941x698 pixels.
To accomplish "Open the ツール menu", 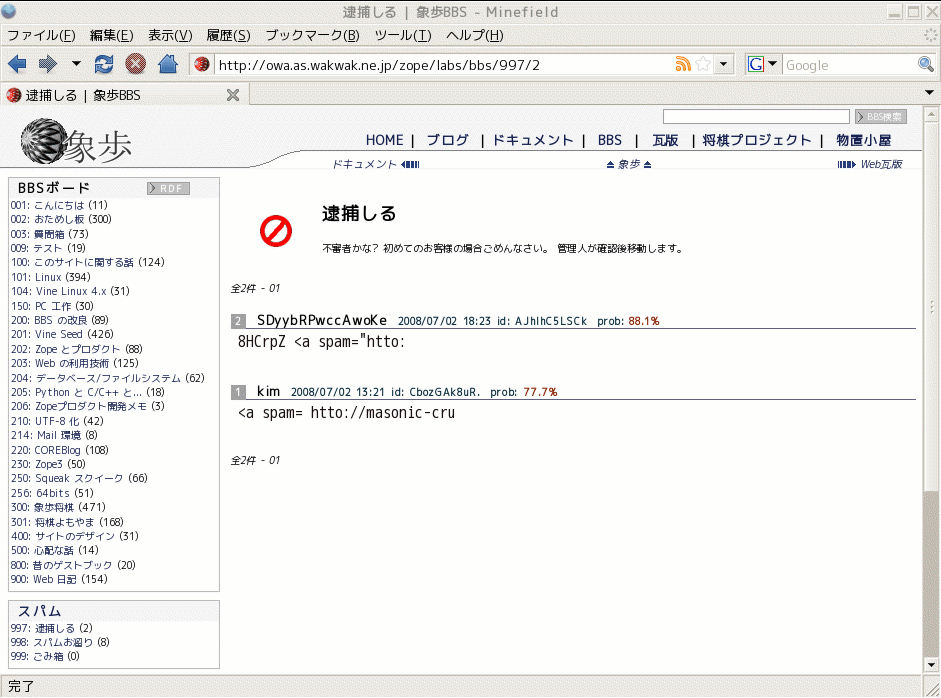I will click(x=402, y=36).
